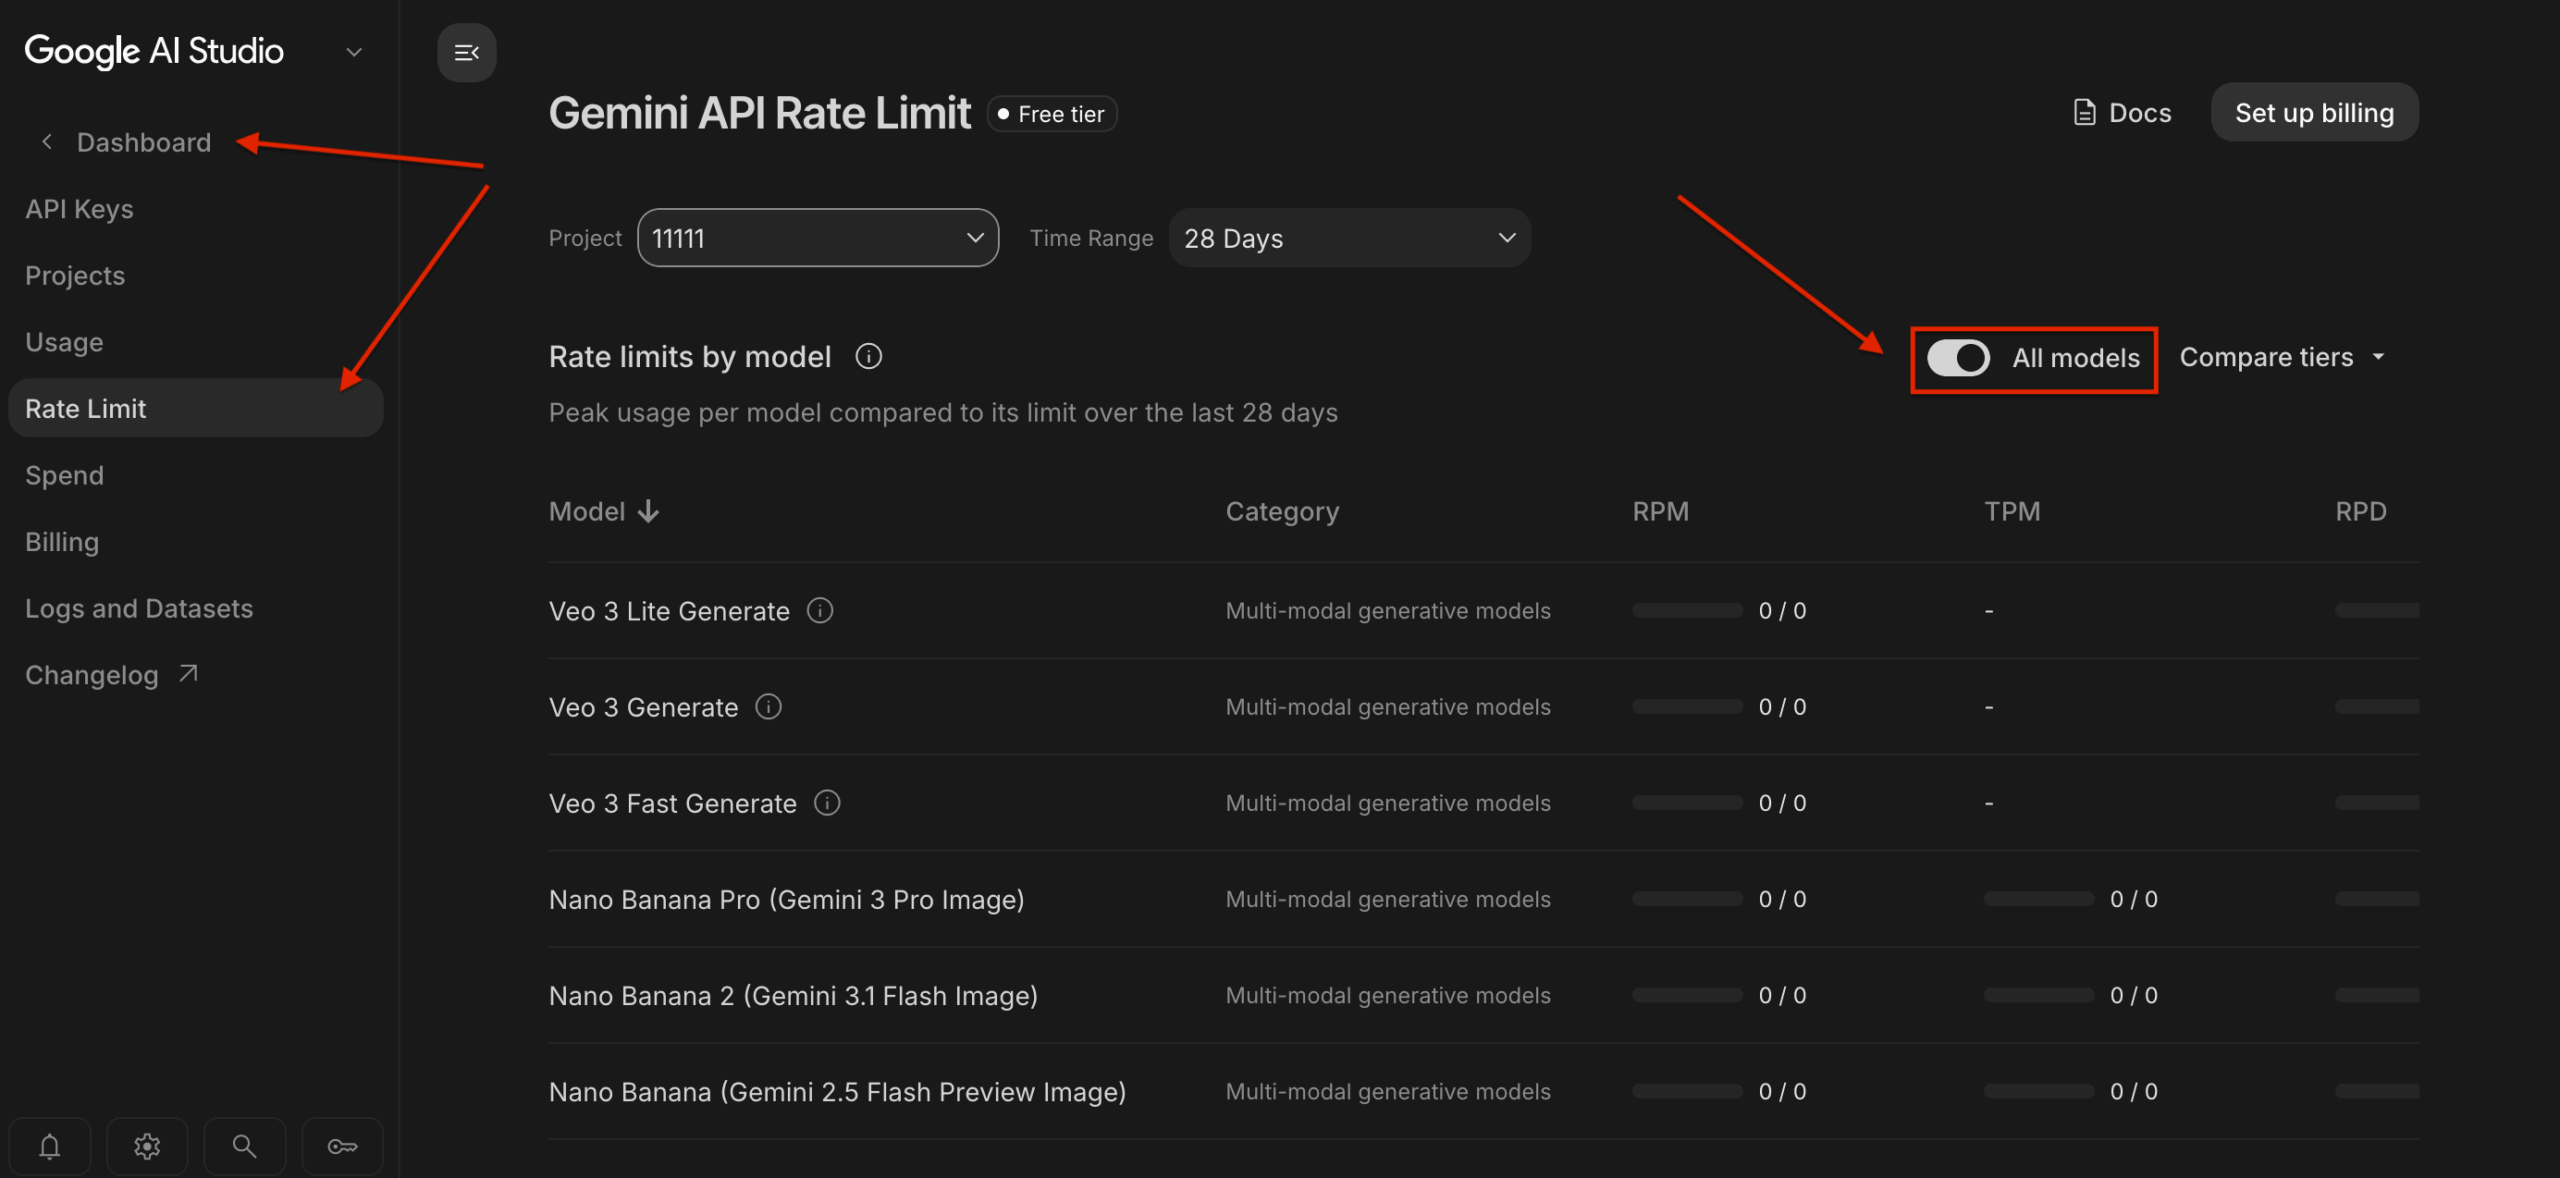Select Nano Banana Pro (Gemini 3 Pro Image) row
2560x1178 pixels.
click(1483, 900)
